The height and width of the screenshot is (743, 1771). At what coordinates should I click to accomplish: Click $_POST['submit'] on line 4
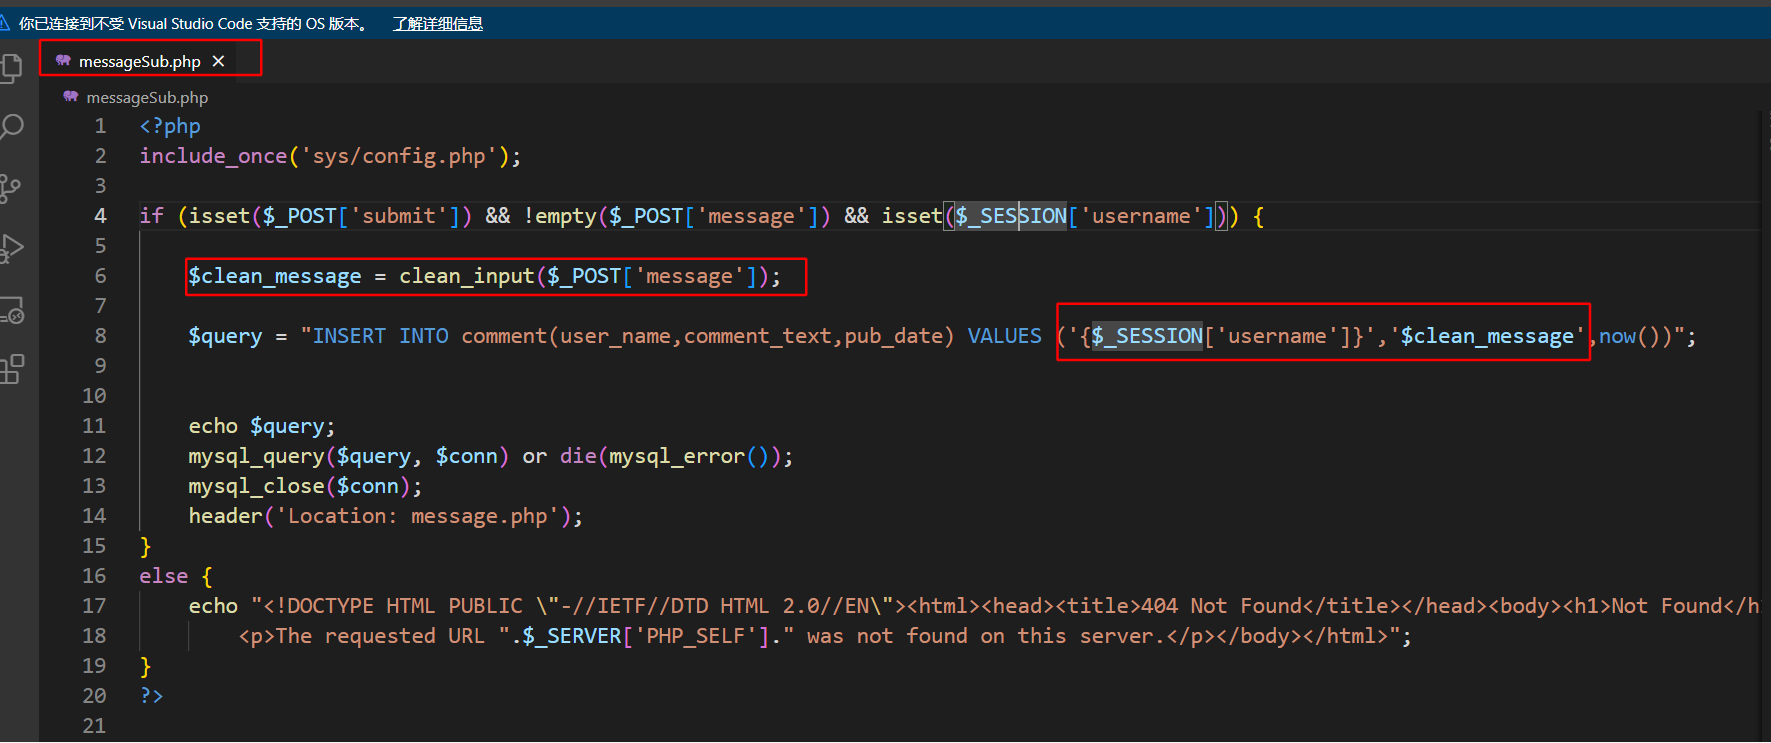tap(361, 216)
